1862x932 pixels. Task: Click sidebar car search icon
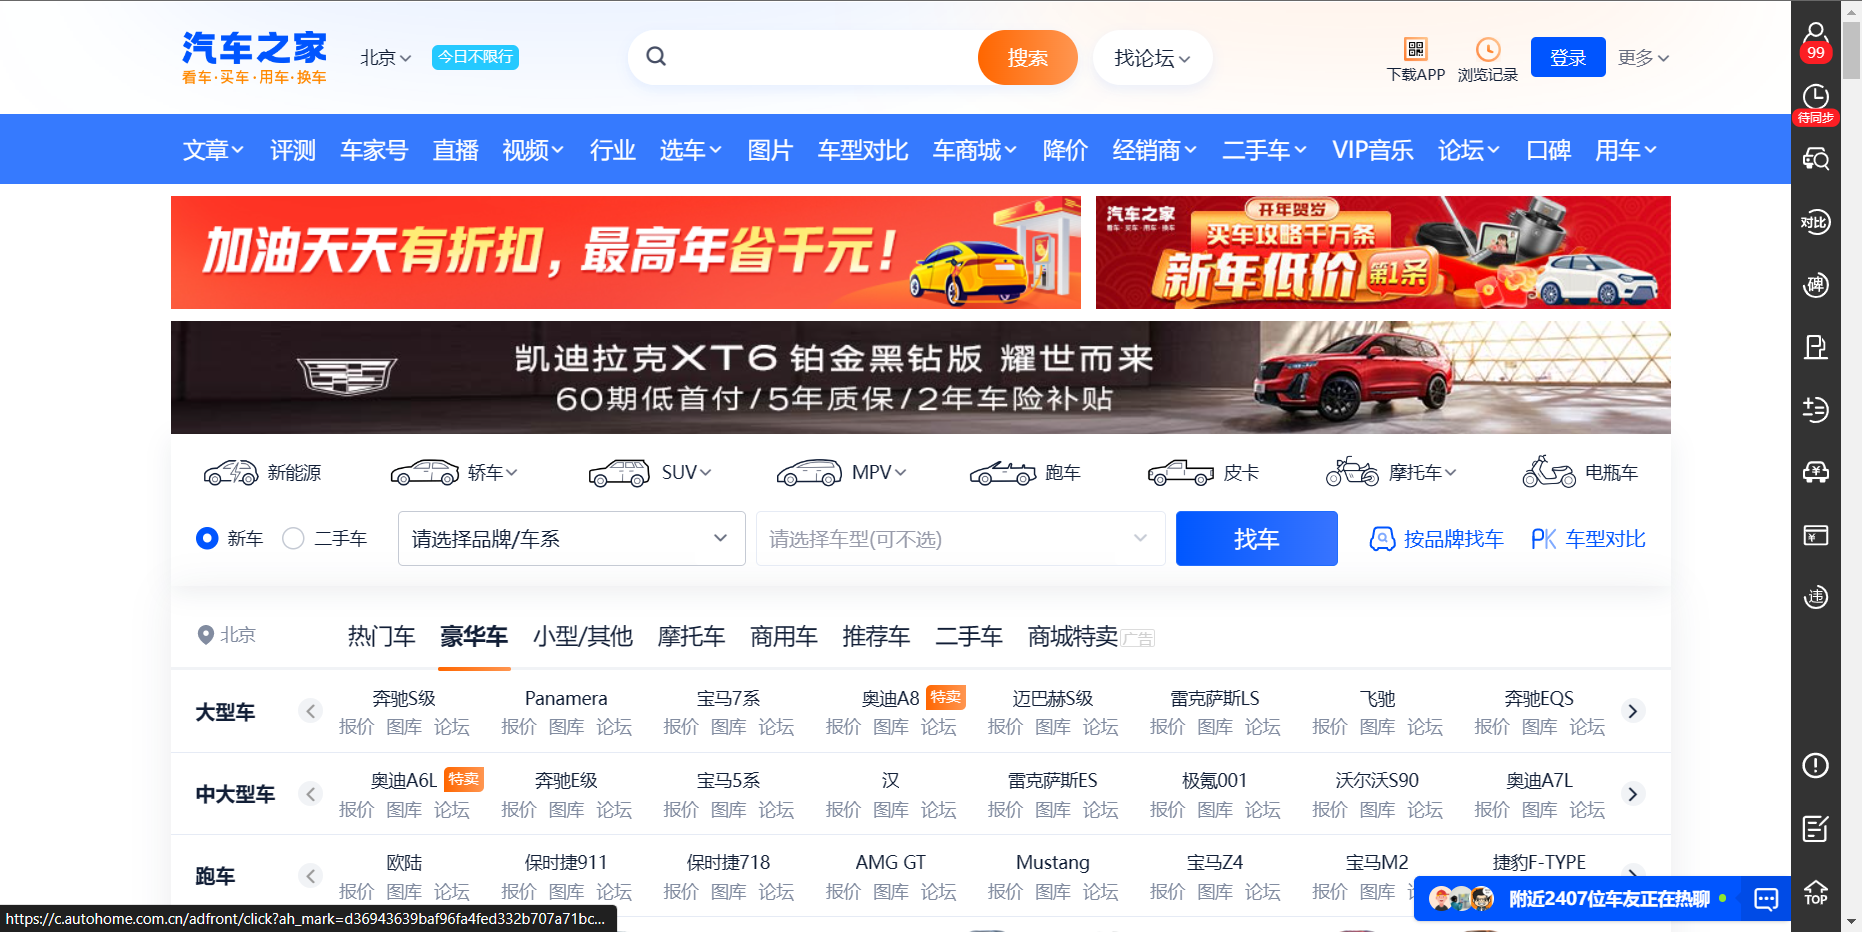coord(1816,159)
